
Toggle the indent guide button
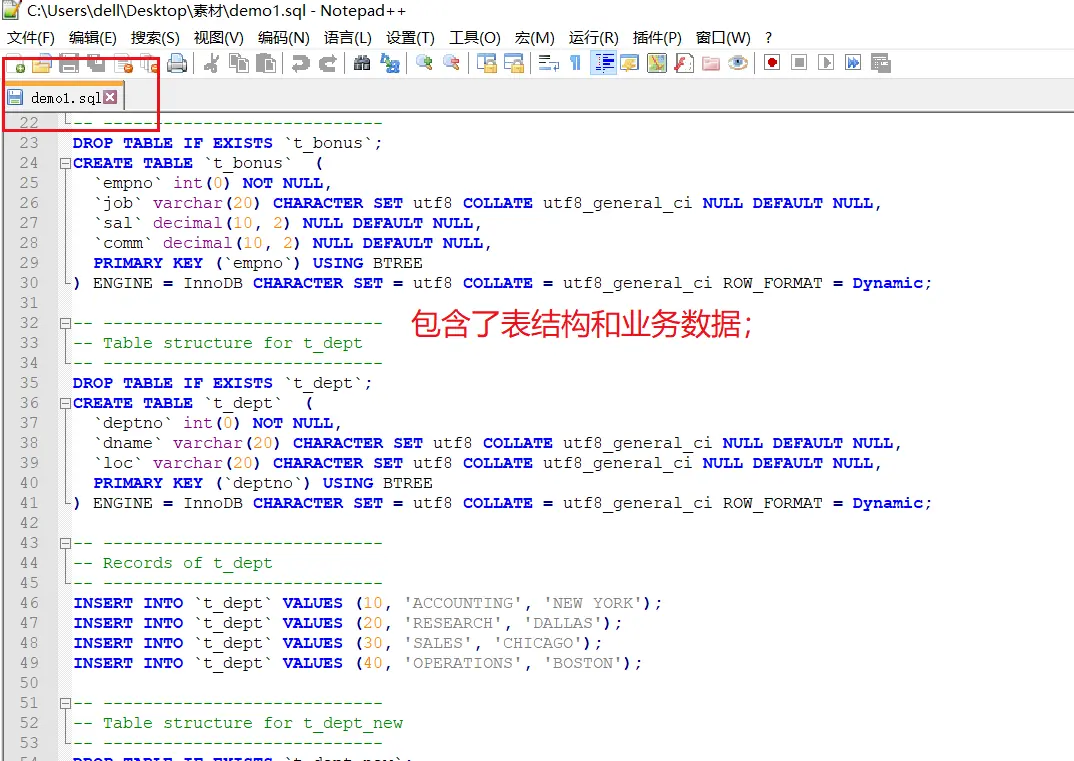click(603, 64)
